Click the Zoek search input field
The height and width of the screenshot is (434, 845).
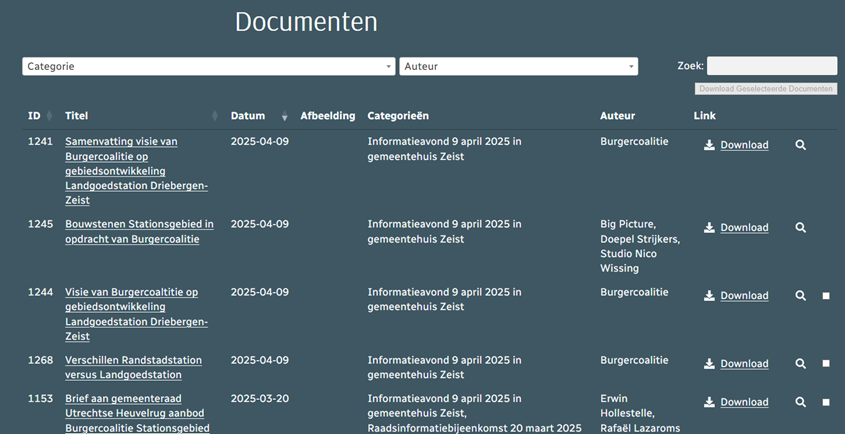(772, 66)
